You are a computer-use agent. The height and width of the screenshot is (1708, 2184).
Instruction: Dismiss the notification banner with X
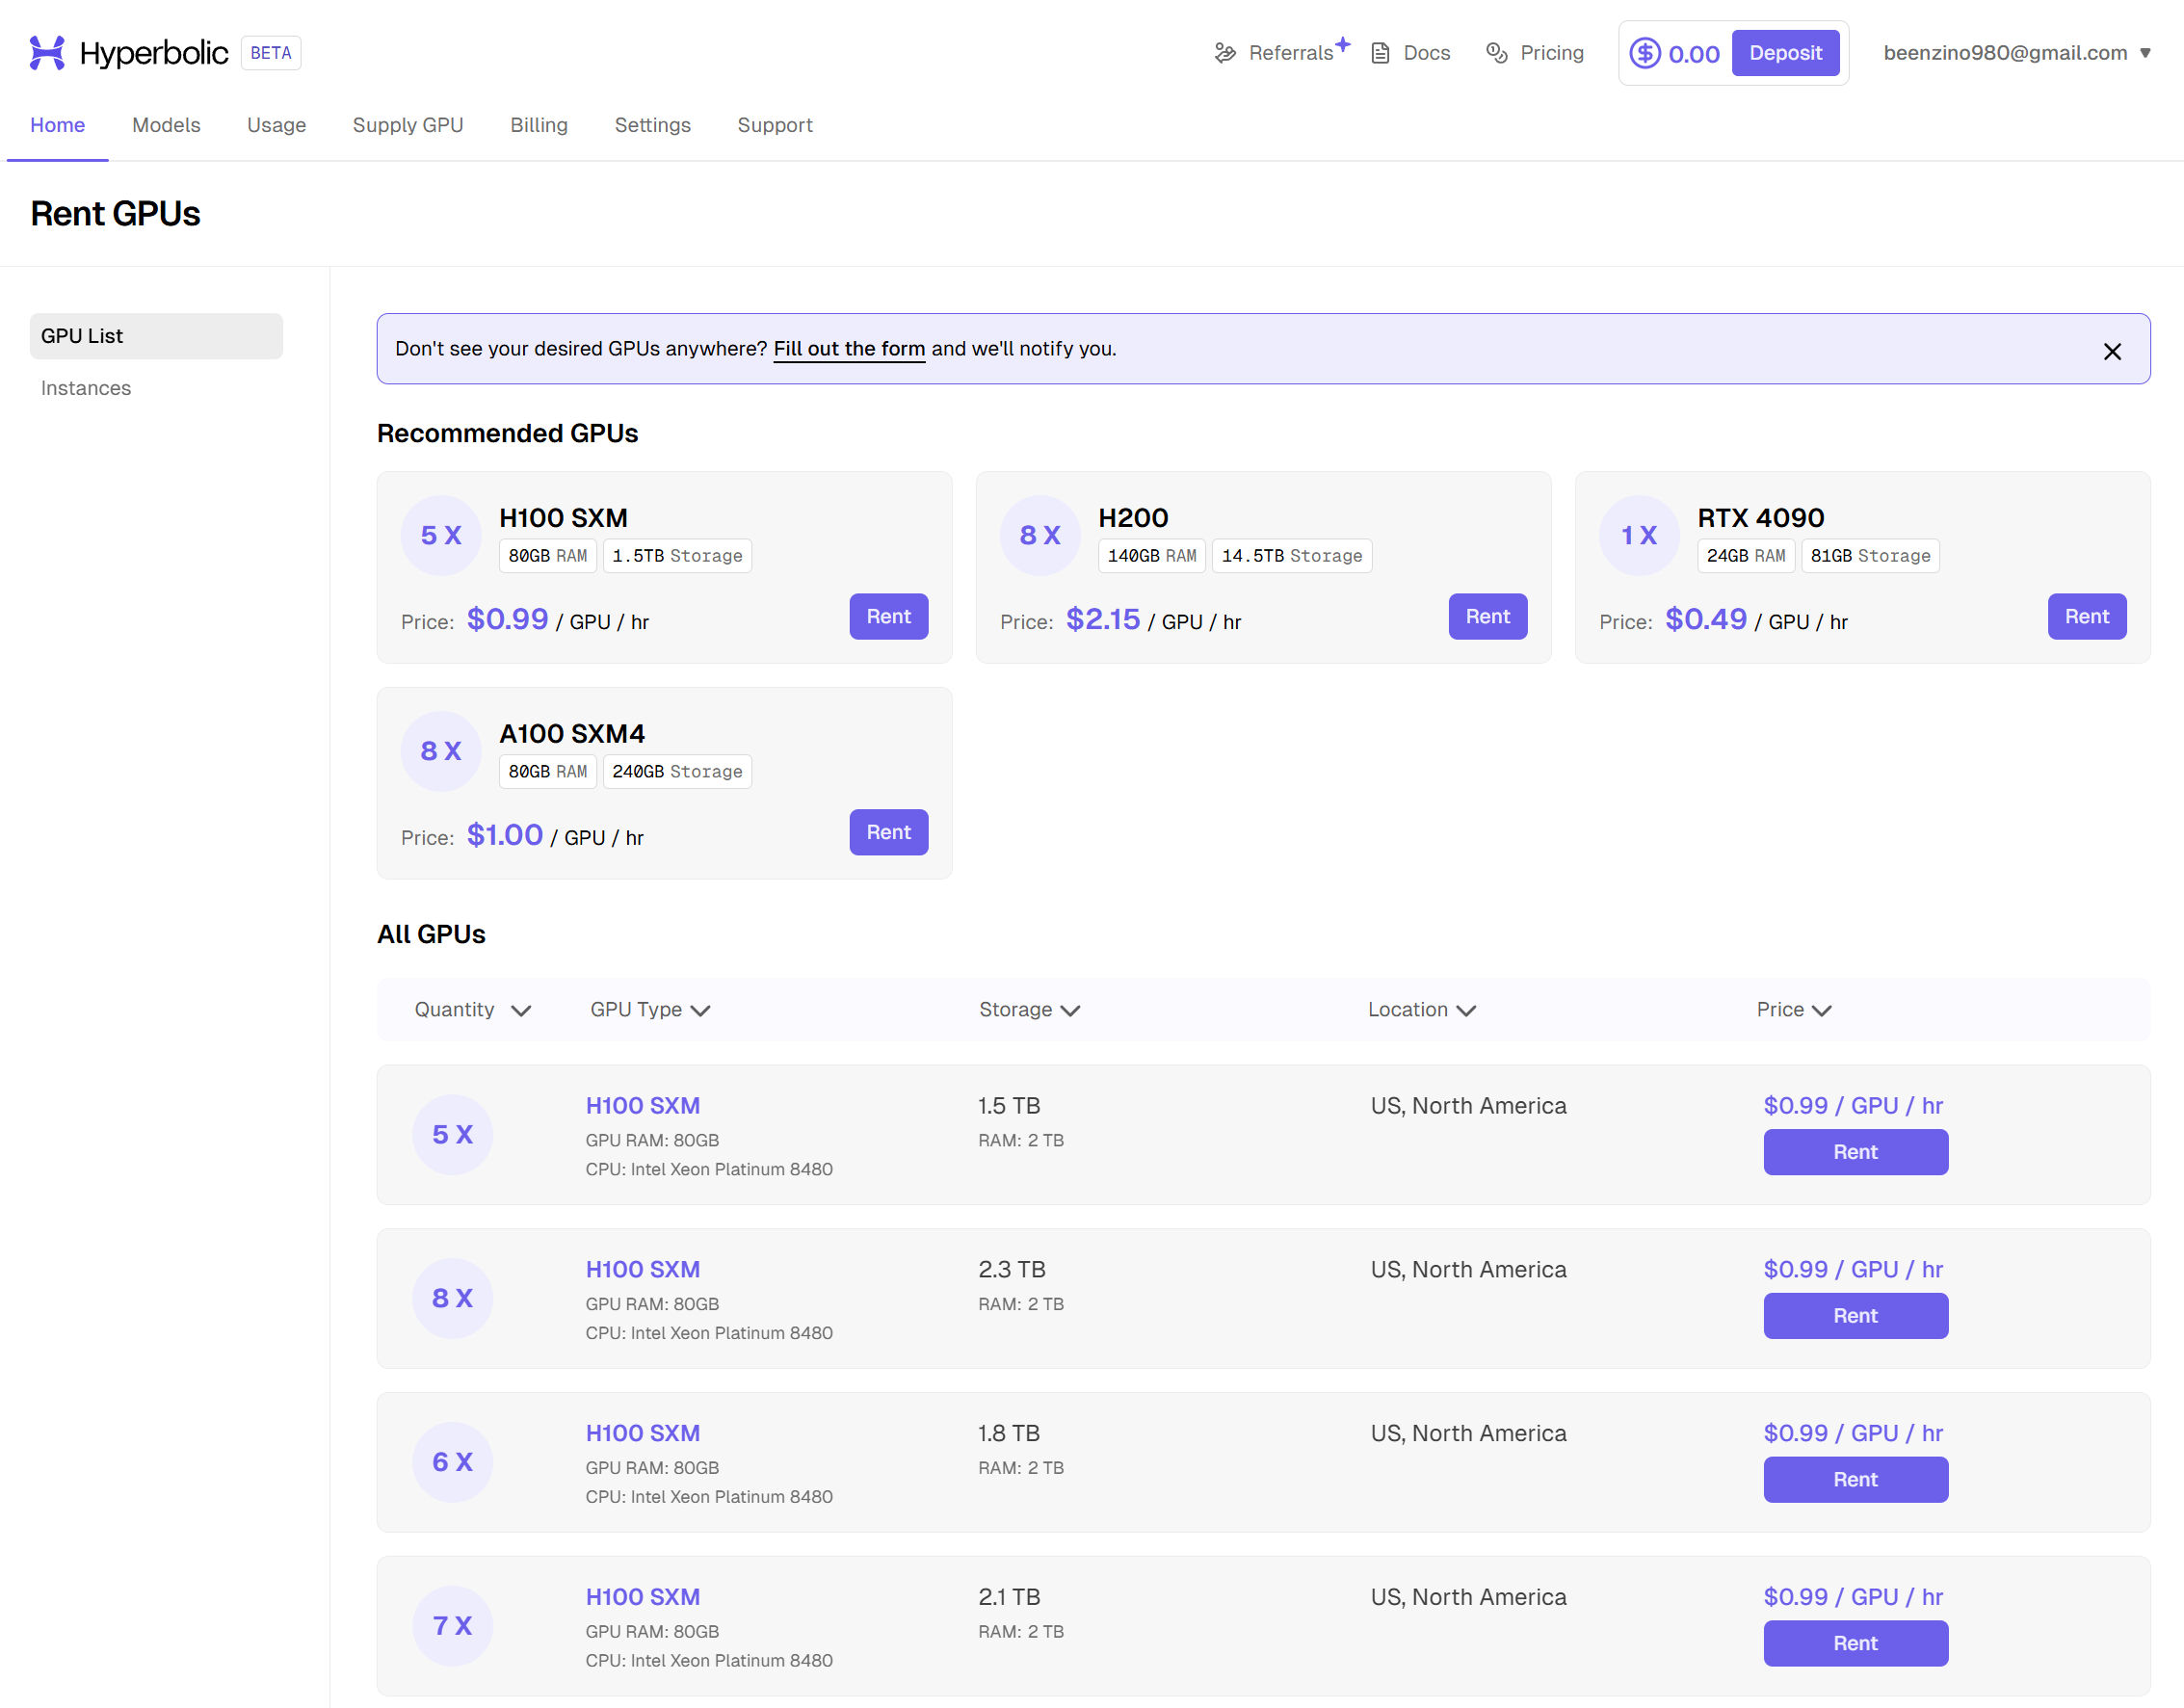point(2111,351)
